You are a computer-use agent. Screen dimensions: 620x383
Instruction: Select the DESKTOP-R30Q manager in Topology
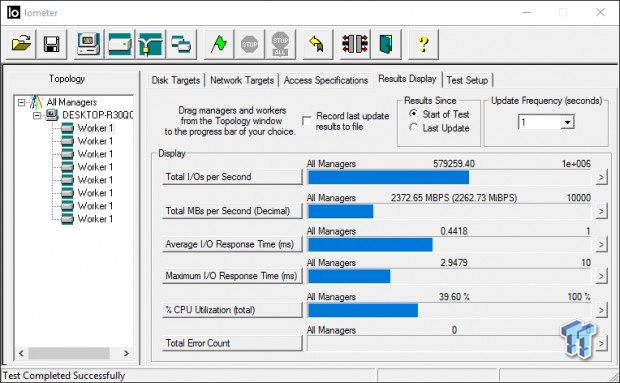[x=97, y=115]
